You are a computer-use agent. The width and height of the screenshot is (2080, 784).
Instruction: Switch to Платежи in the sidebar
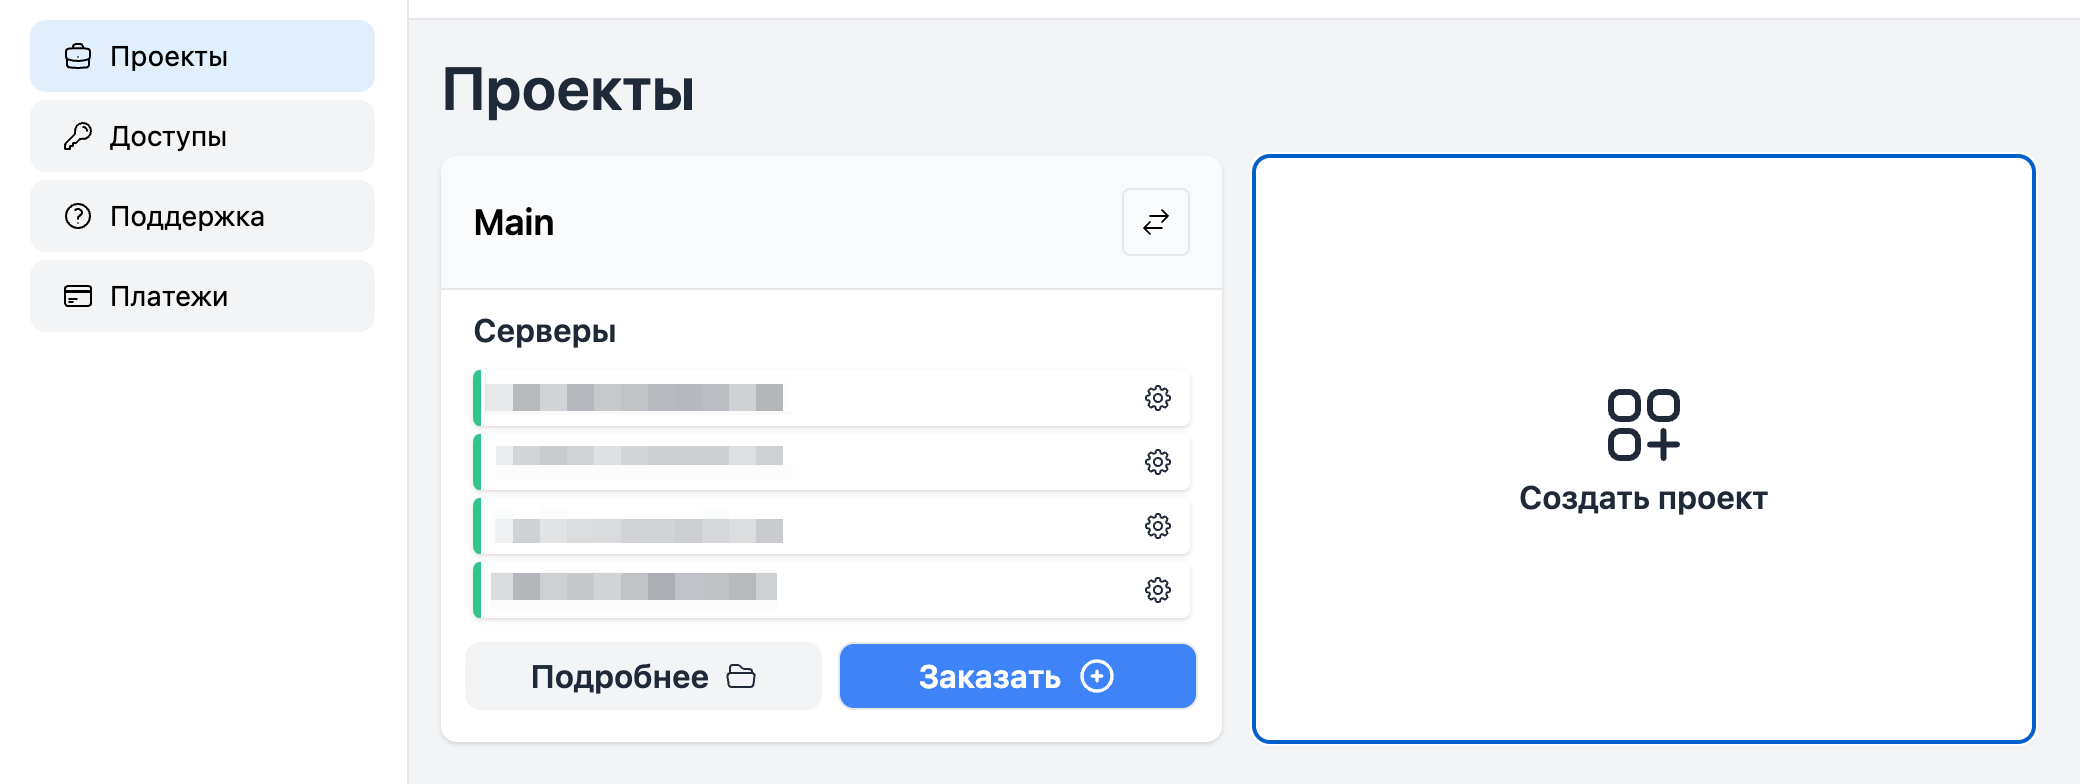pyautogui.click(x=202, y=296)
